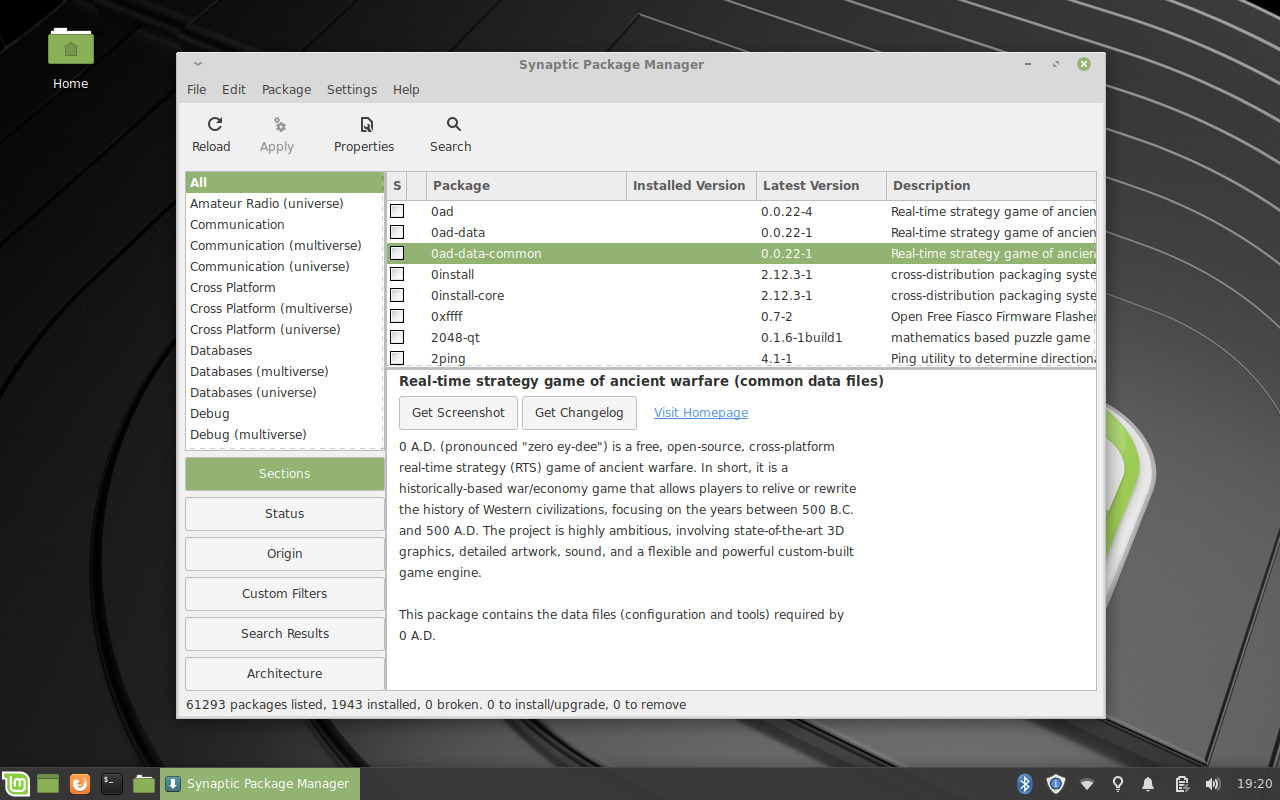Follow the Visit Homepage link

tap(700, 412)
